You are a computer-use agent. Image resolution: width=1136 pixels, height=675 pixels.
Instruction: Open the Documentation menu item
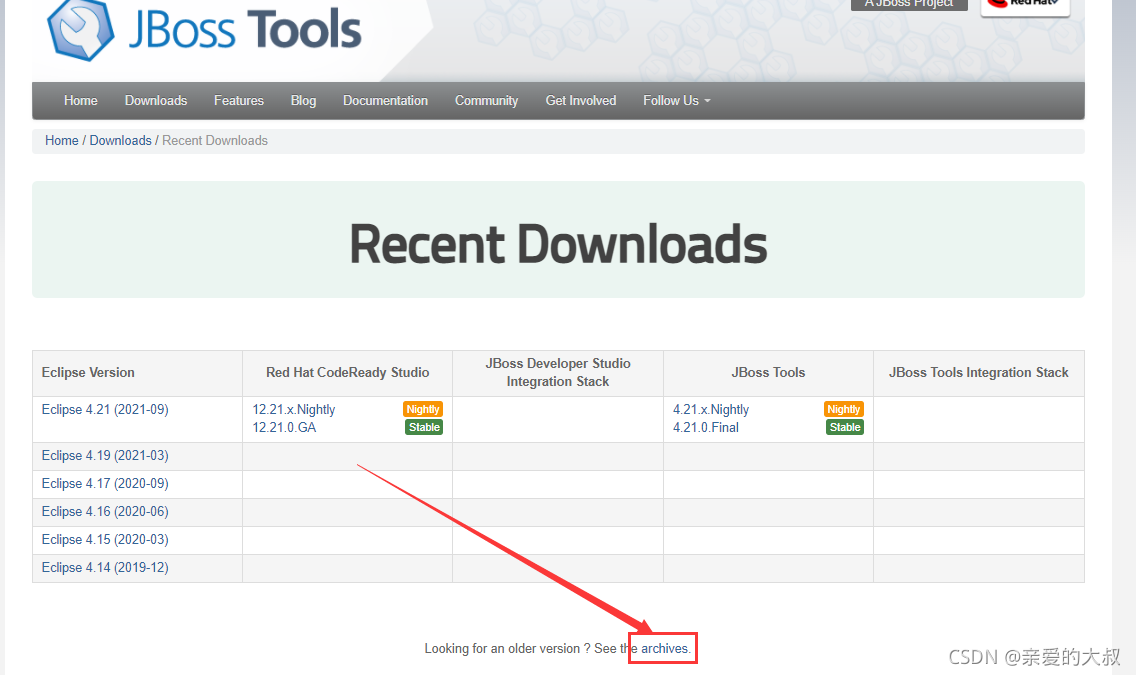pos(385,101)
